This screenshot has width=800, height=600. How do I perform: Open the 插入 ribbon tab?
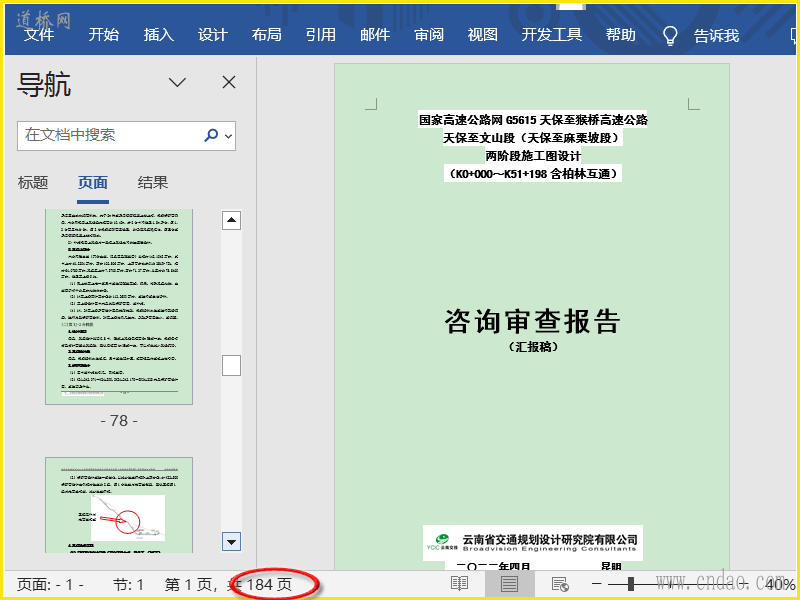[x=159, y=35]
